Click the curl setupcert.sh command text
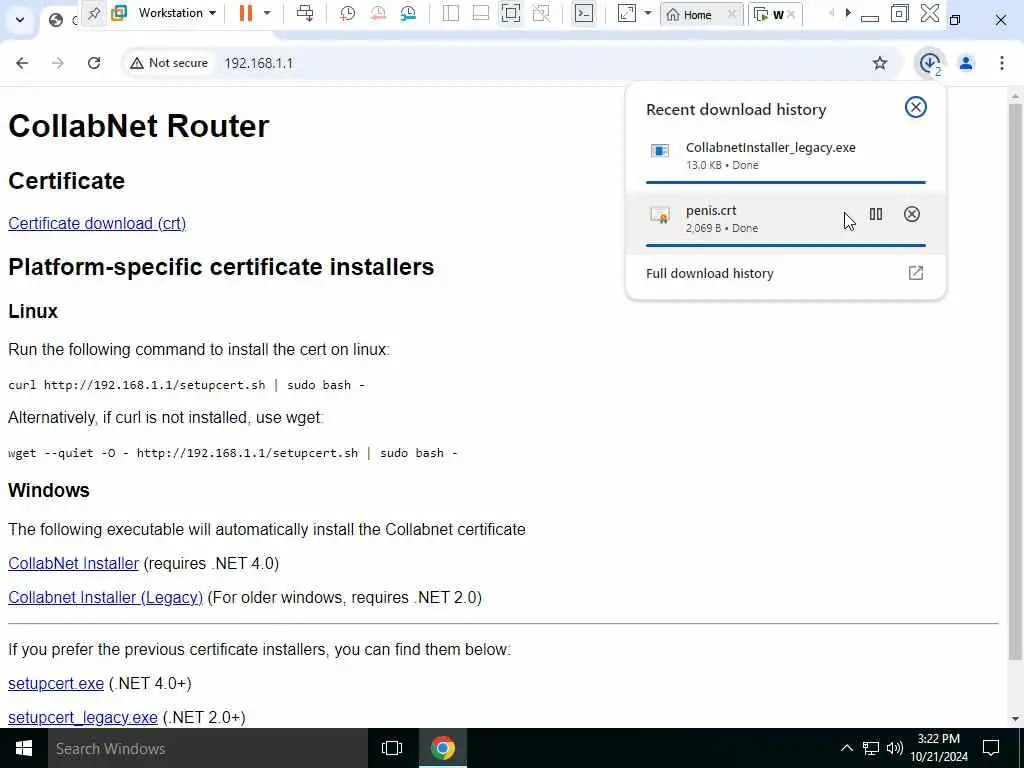1024x768 pixels. [x=186, y=385]
